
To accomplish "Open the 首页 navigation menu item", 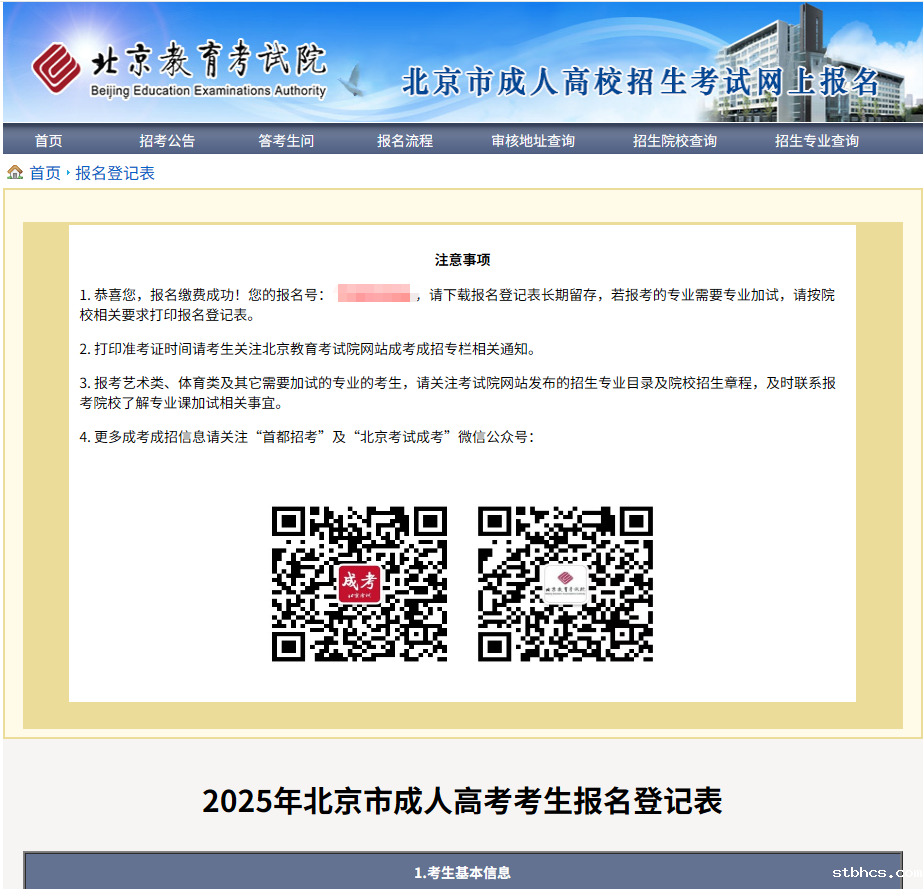I will tap(48, 141).
